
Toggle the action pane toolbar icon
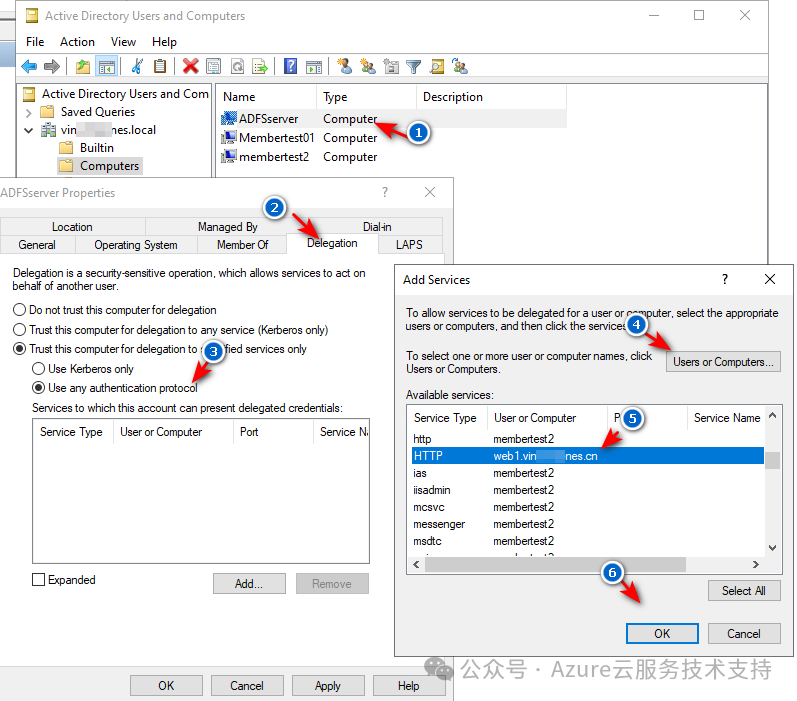pos(314,66)
